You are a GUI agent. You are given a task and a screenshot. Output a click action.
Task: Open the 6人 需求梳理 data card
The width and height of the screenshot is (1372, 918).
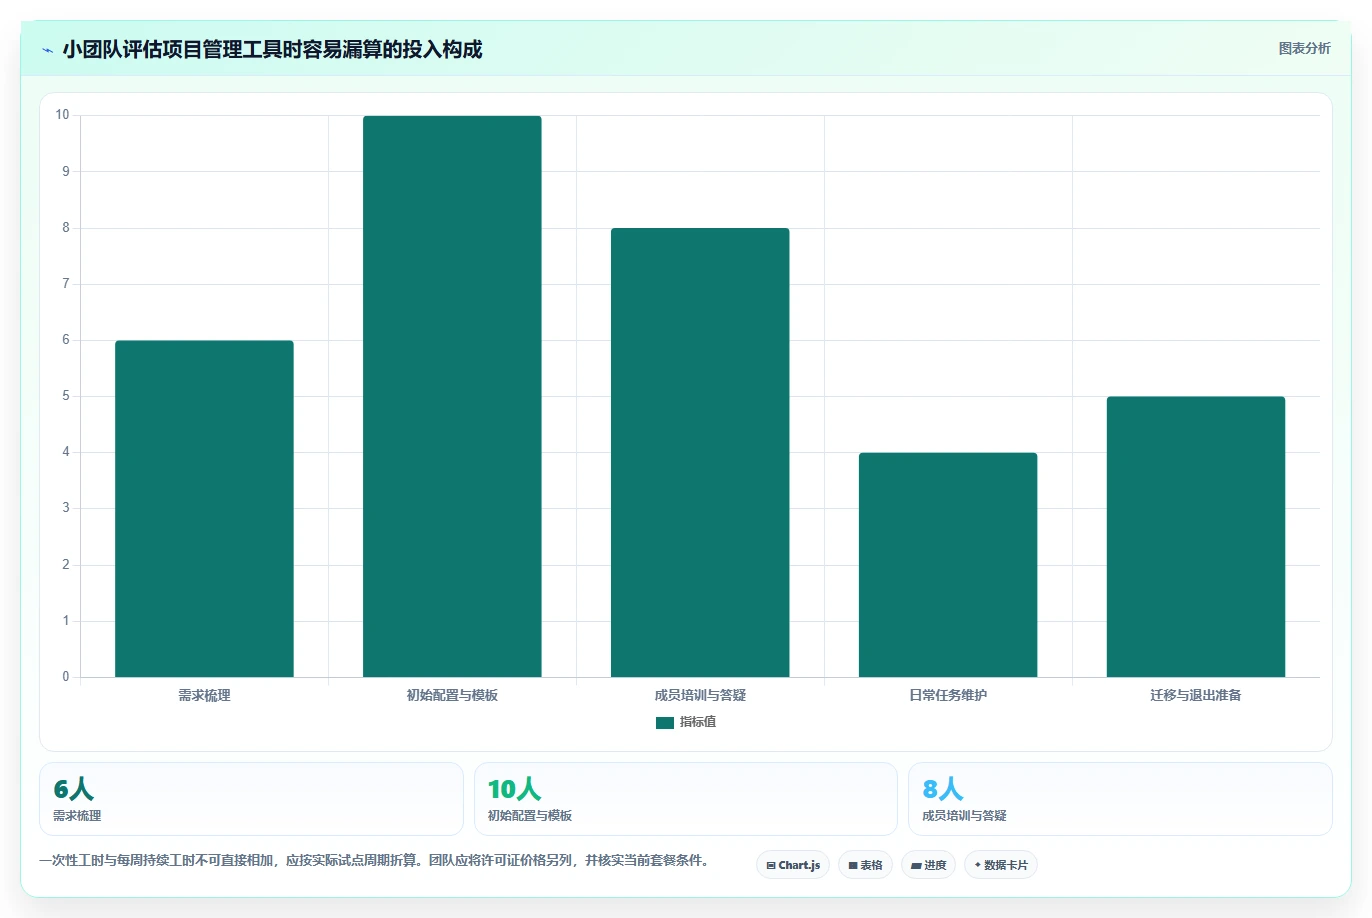pyautogui.click(x=251, y=799)
